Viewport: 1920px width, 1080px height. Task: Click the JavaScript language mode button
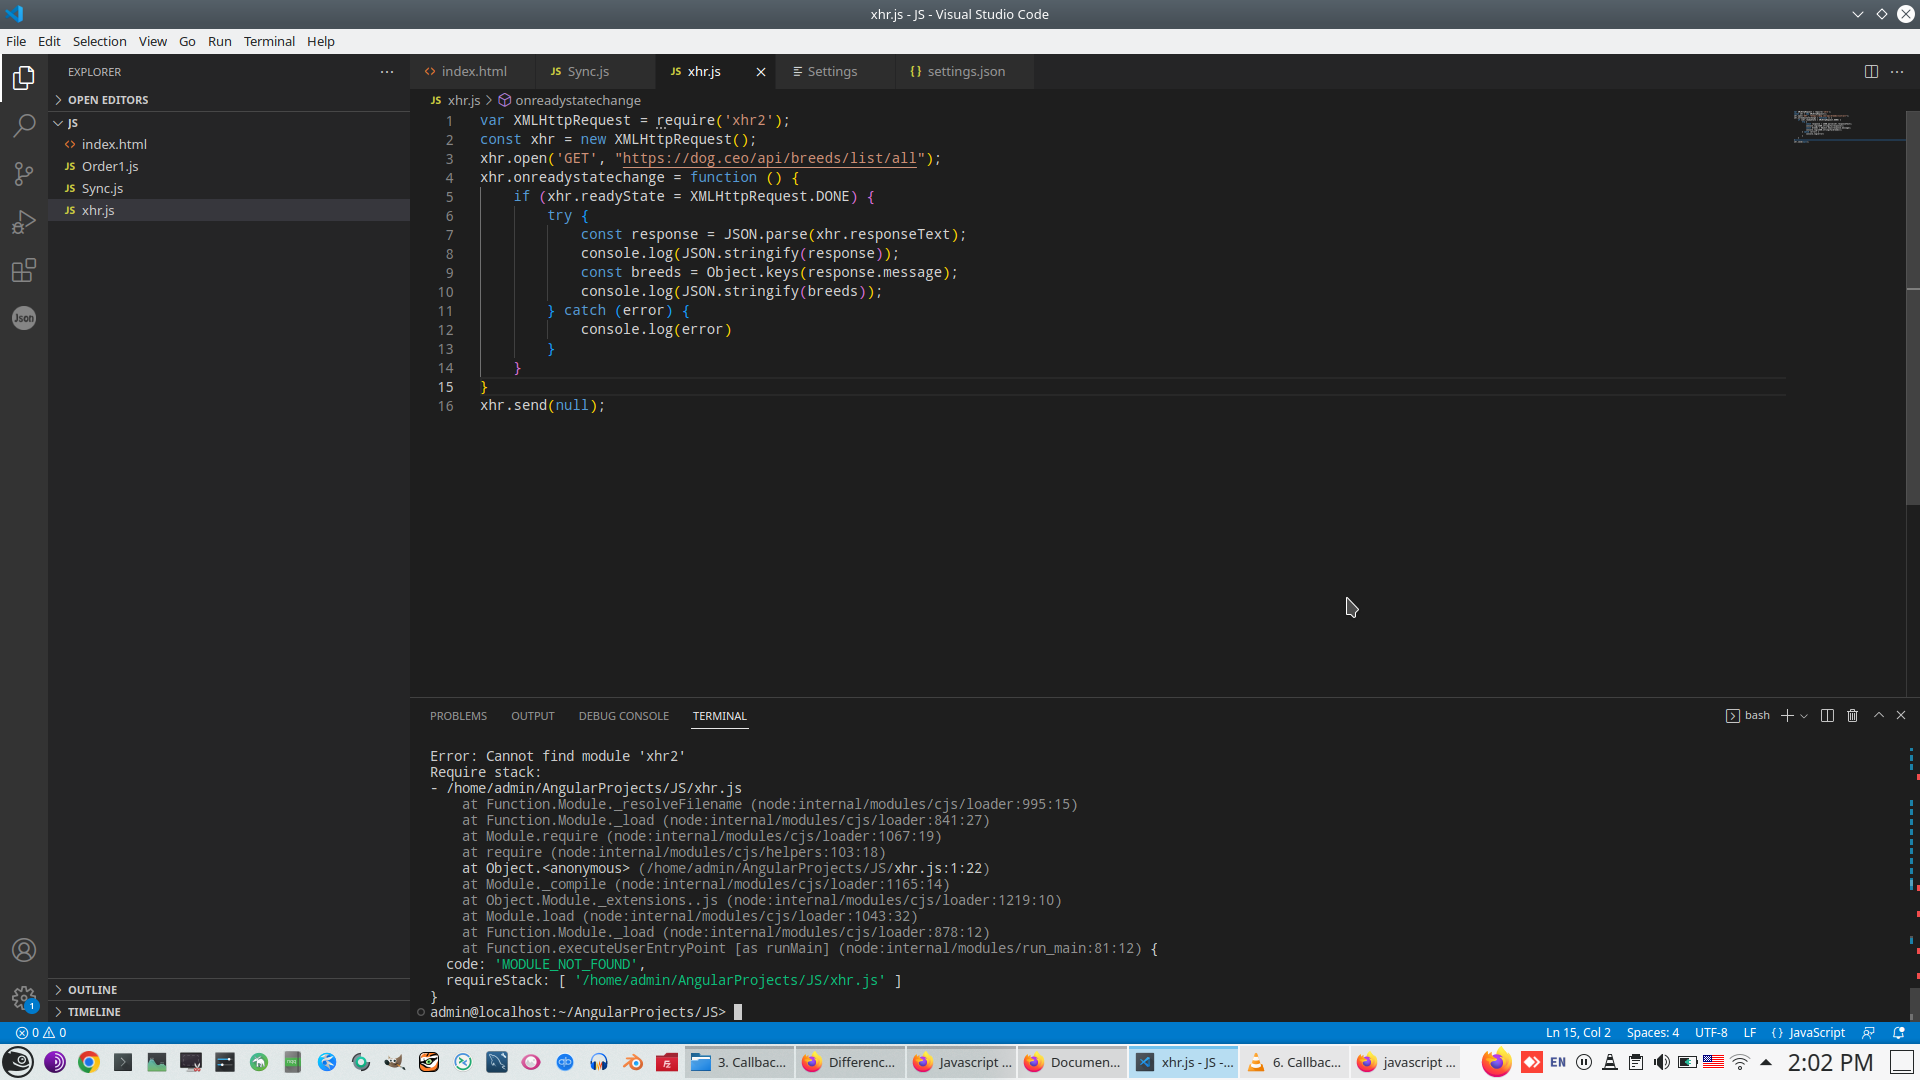(x=1808, y=1033)
